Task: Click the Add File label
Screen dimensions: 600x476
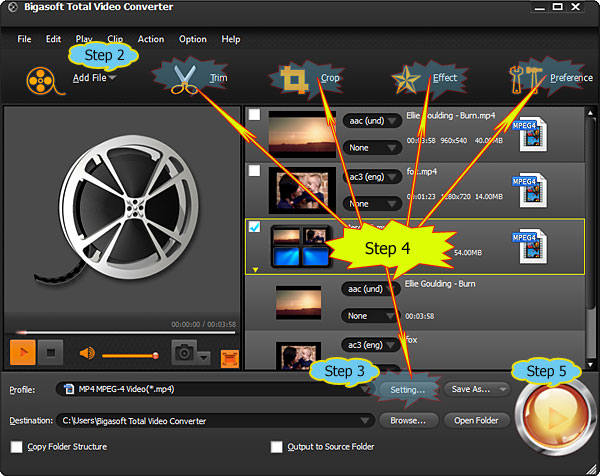Action: (90, 78)
